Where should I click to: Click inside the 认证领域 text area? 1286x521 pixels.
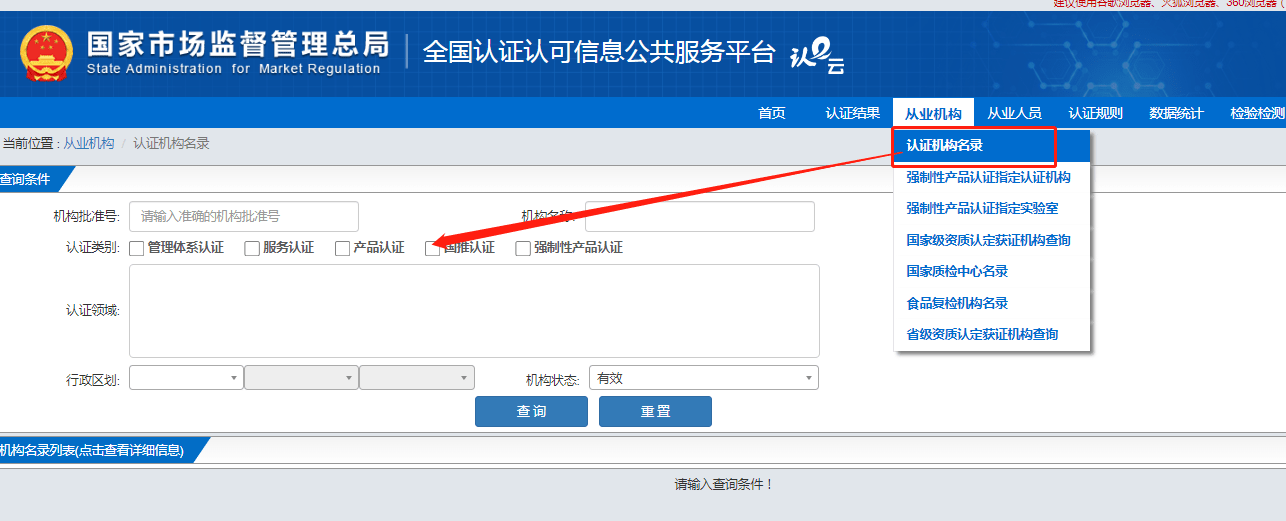(474, 311)
